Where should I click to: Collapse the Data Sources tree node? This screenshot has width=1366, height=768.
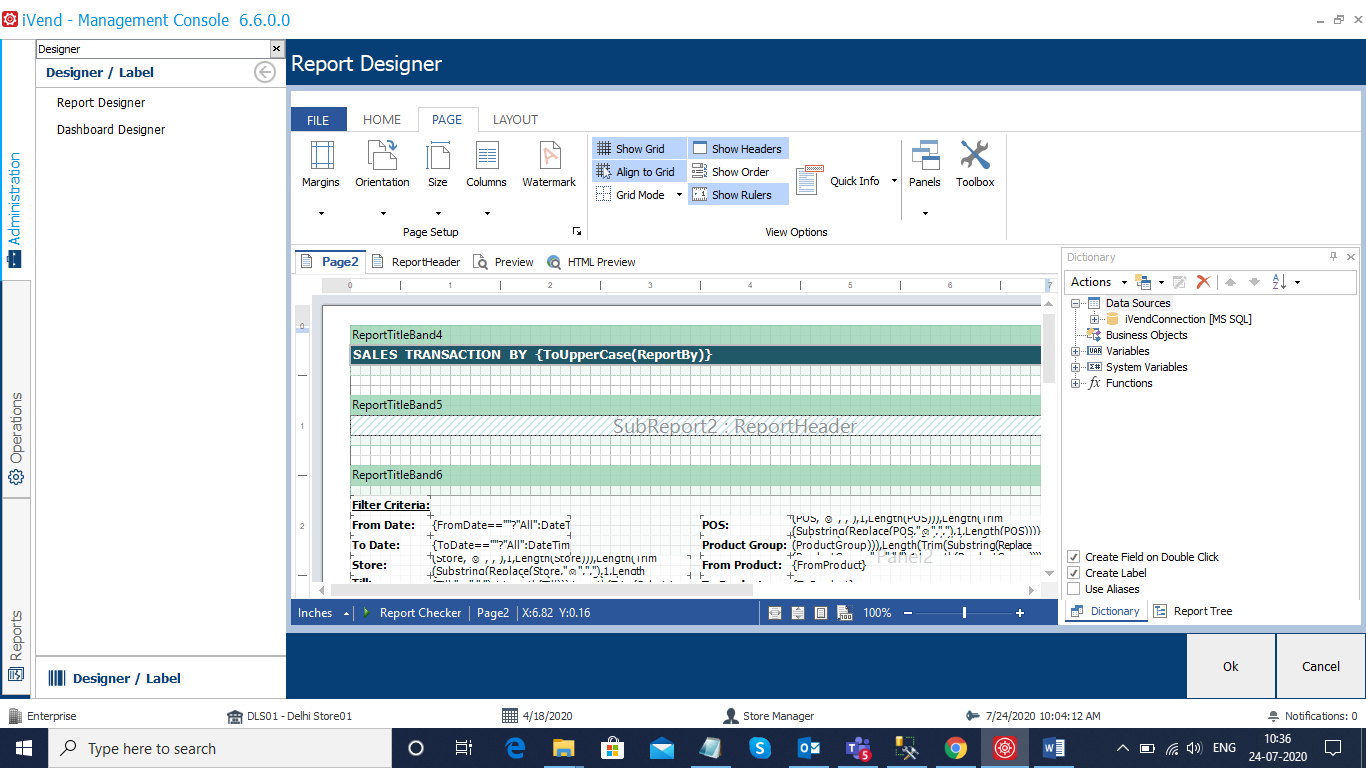click(x=1076, y=303)
